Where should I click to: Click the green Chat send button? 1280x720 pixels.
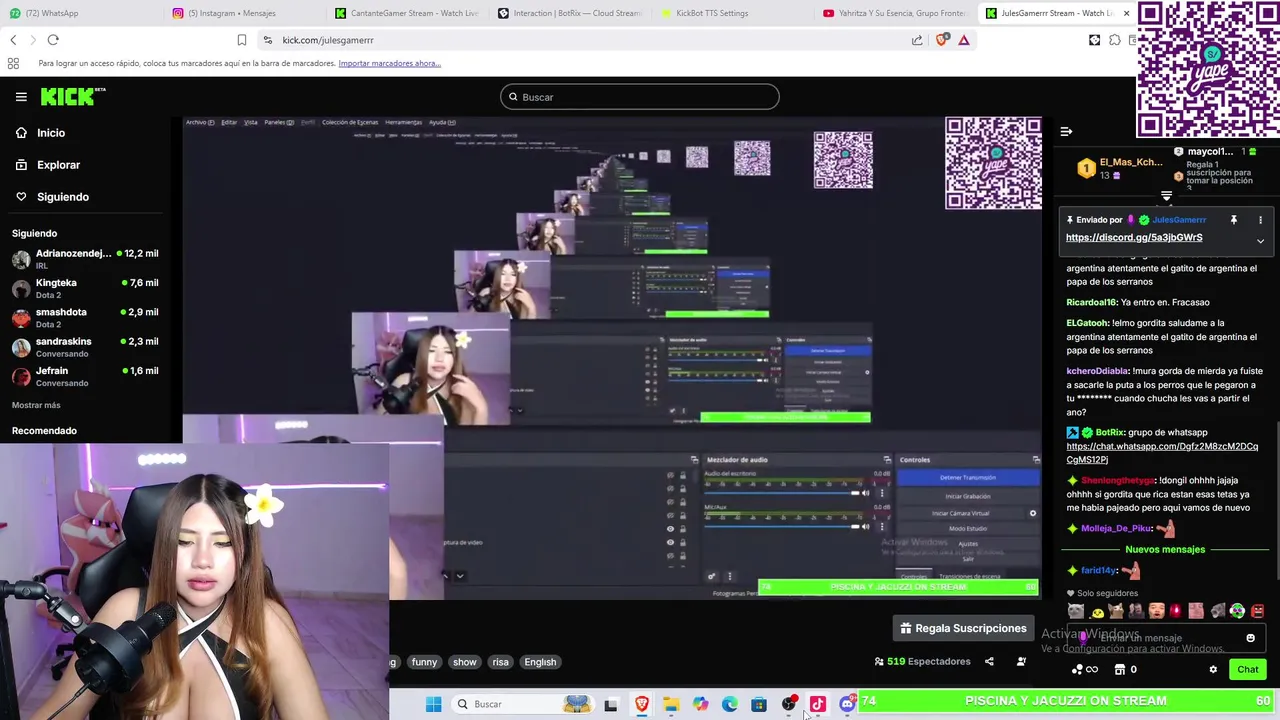(x=1248, y=670)
